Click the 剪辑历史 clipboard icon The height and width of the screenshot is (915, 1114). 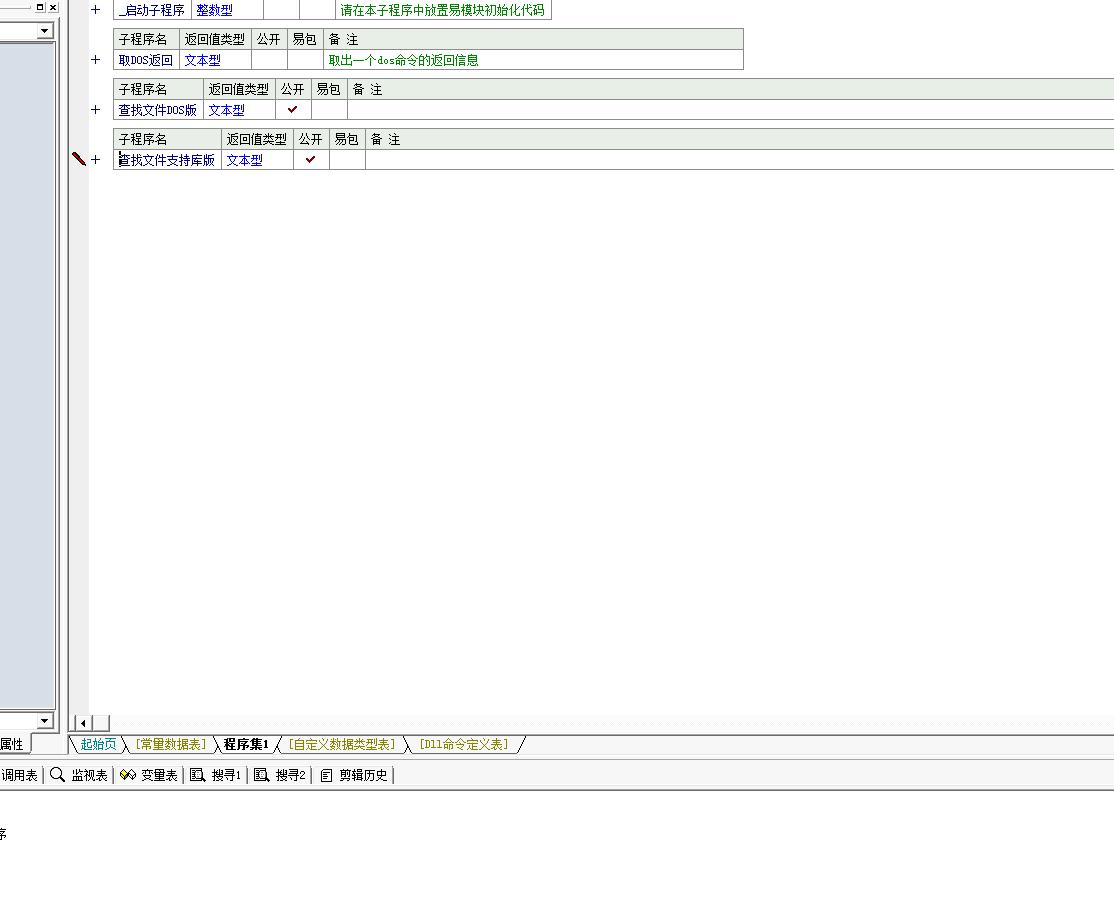pos(326,775)
